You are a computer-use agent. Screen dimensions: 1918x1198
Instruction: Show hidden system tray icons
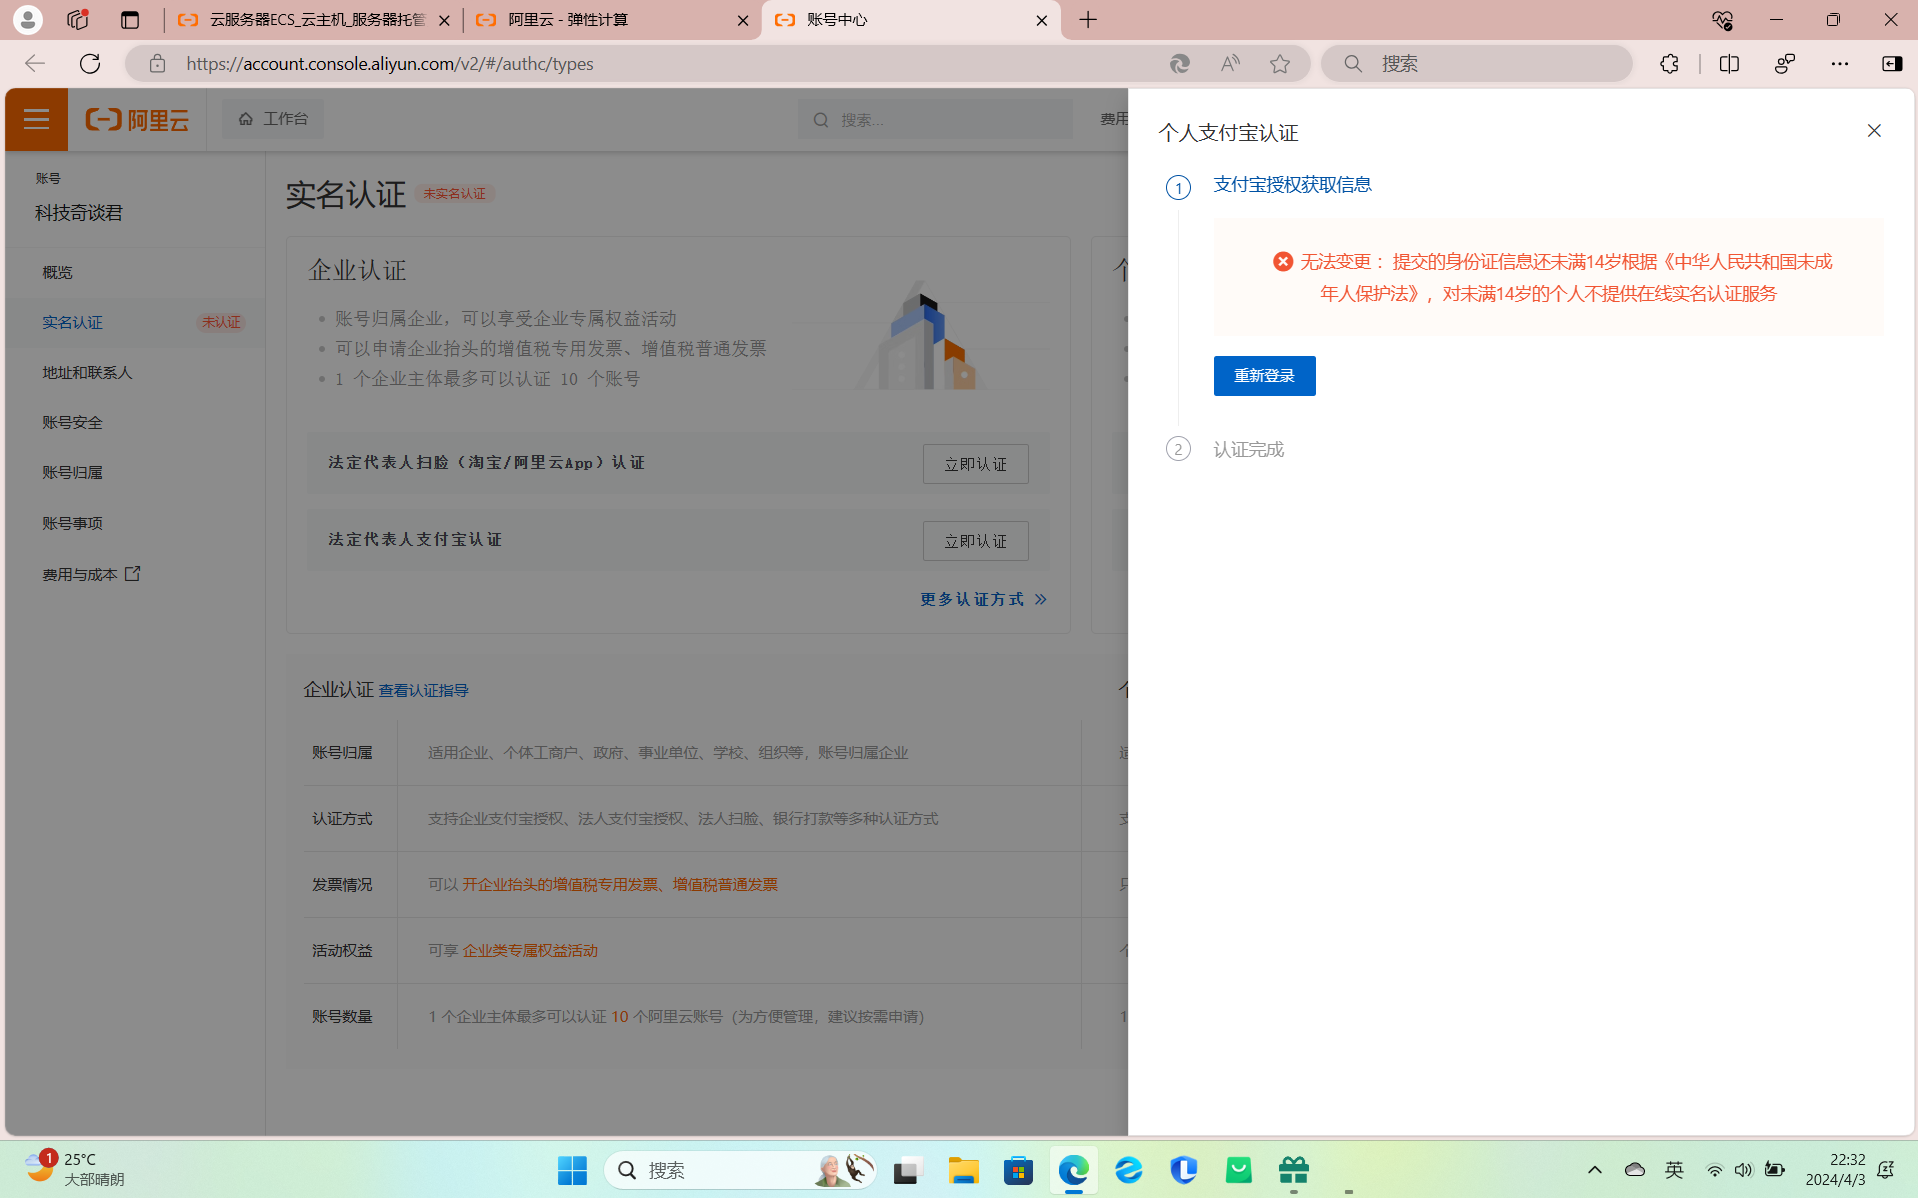[1594, 1170]
